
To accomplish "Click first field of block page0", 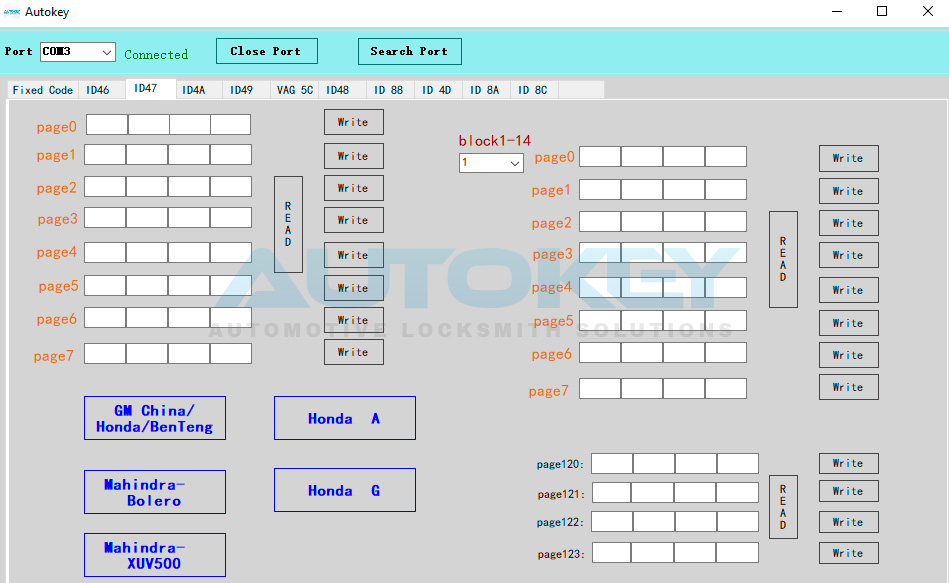I will point(600,156).
